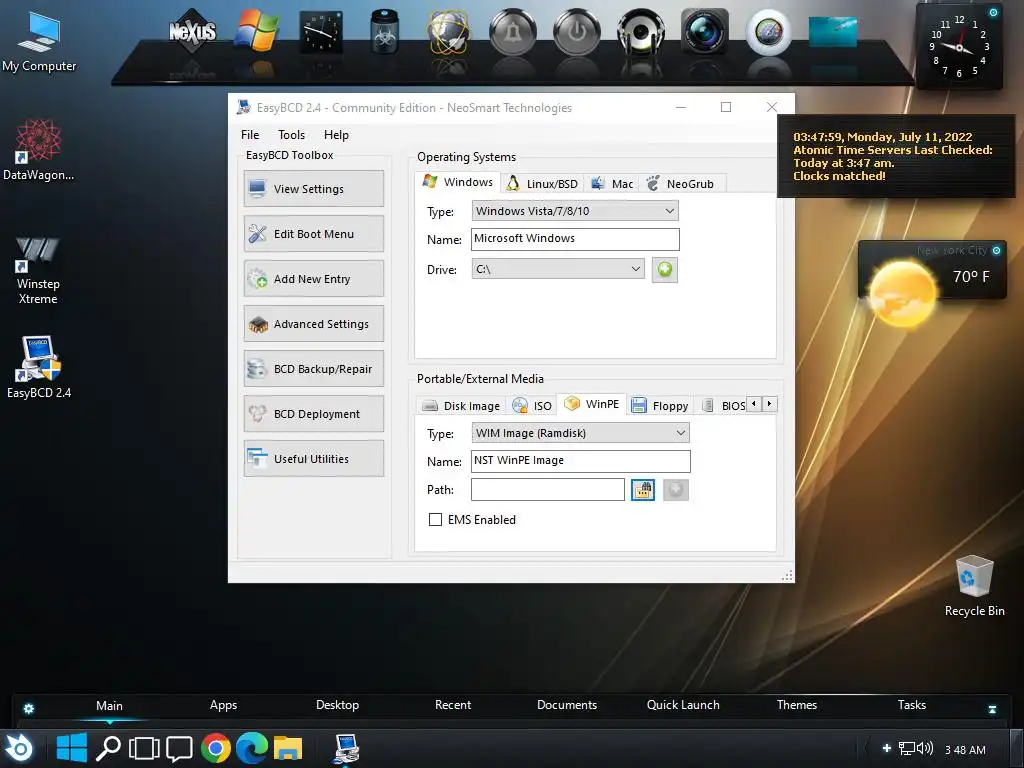Open Windows Start button on taskbar

point(72,748)
